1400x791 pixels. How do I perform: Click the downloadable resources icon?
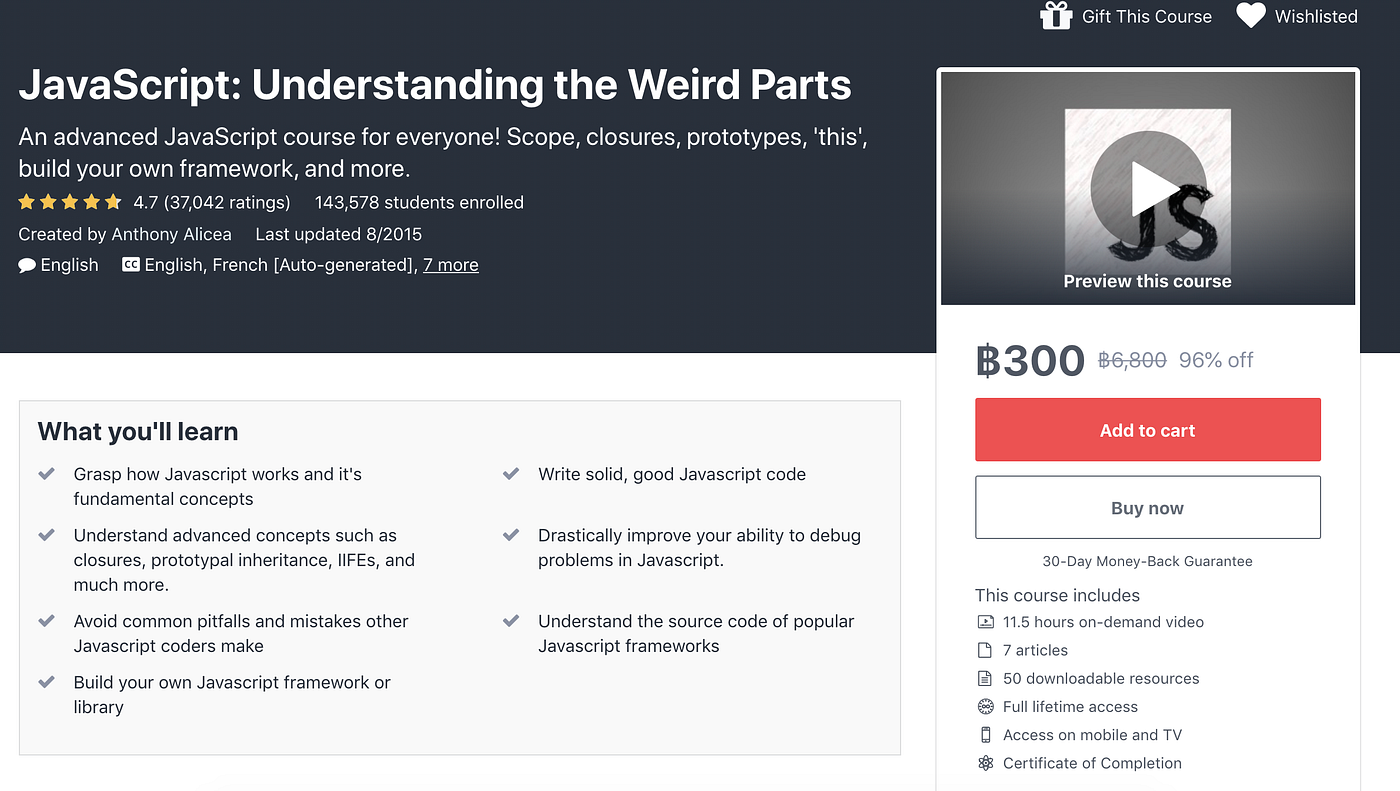(x=984, y=678)
